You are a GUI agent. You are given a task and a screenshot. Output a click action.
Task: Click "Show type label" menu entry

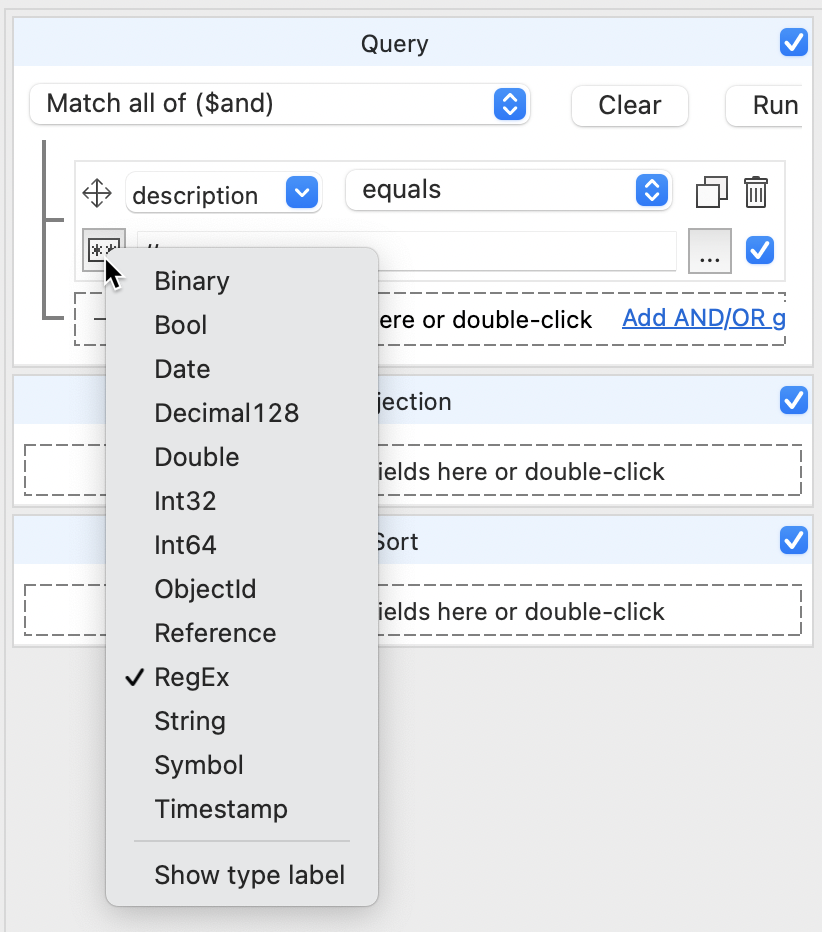(x=249, y=875)
